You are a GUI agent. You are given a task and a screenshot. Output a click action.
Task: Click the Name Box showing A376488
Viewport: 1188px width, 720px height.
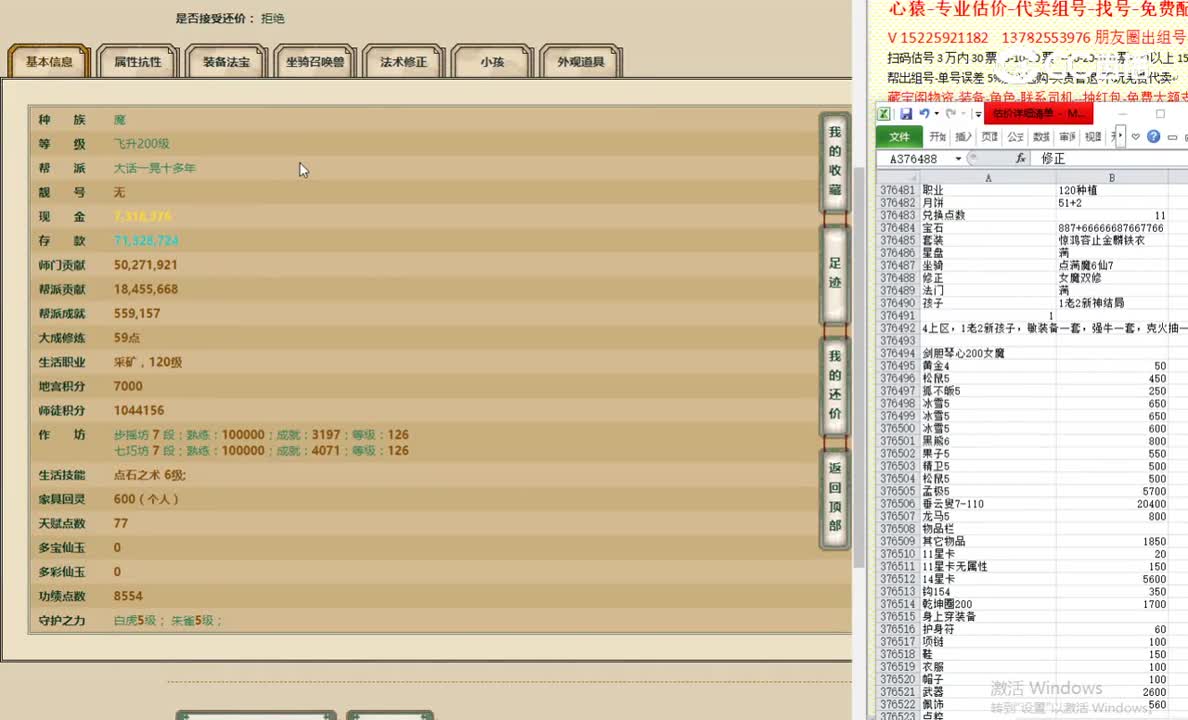click(914, 158)
